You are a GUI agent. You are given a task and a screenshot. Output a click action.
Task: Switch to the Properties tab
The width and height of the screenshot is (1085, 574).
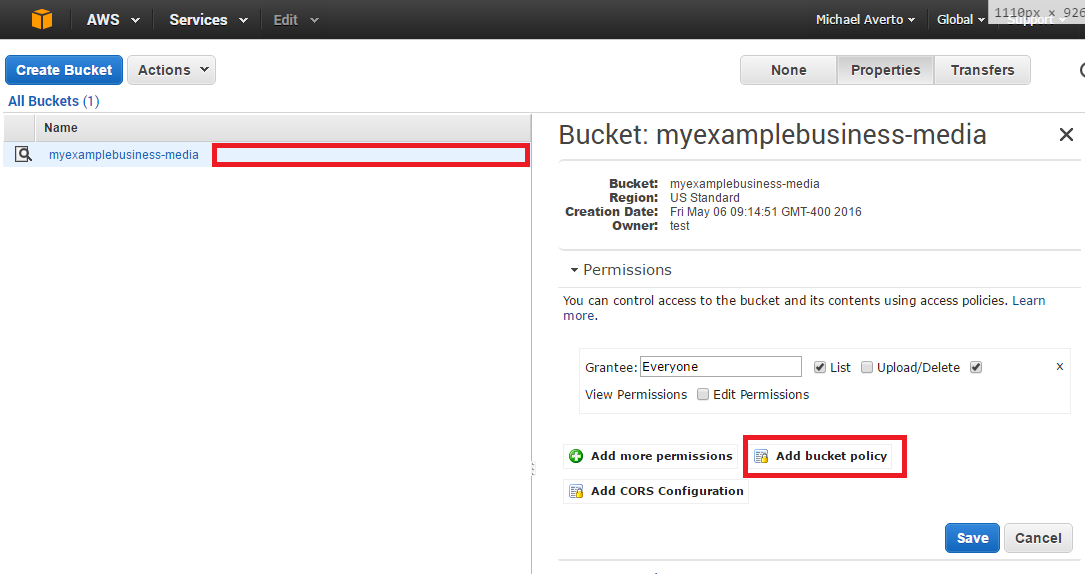coord(886,70)
